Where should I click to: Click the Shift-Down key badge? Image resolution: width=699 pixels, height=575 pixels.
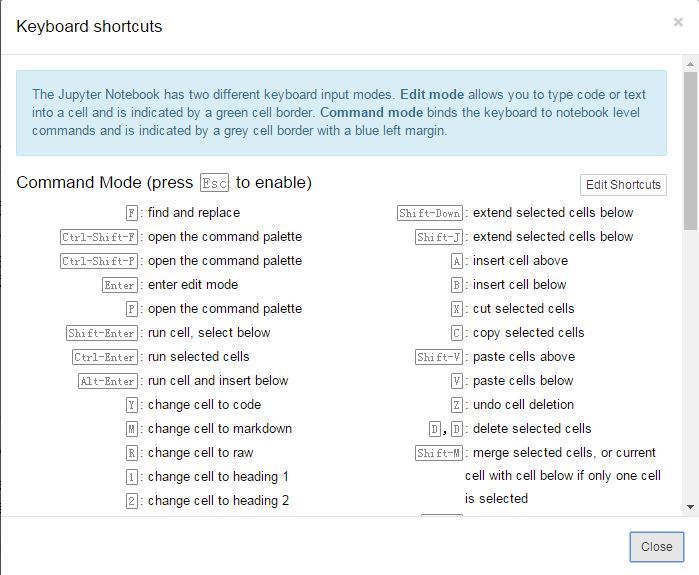(x=430, y=213)
